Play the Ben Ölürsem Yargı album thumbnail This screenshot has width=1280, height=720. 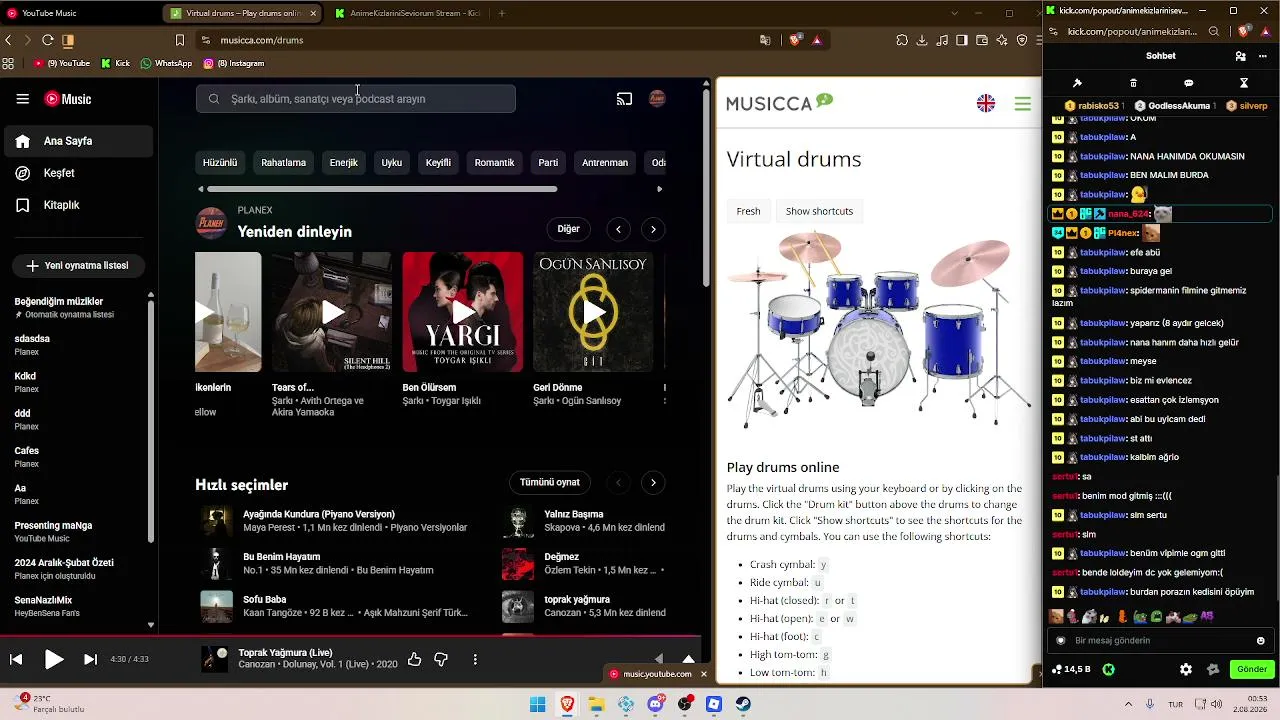[462, 312]
